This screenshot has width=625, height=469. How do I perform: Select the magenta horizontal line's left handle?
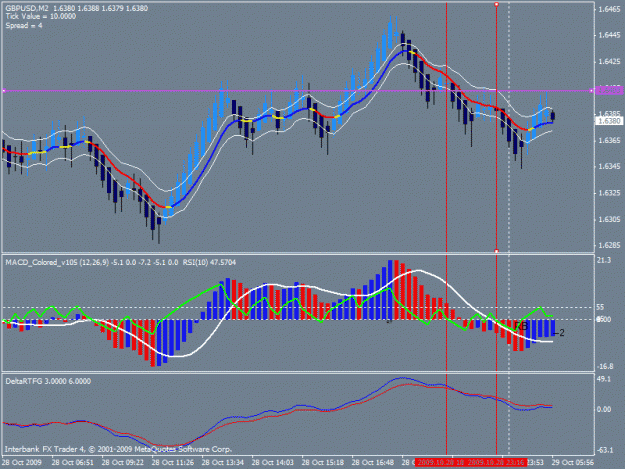4,91
